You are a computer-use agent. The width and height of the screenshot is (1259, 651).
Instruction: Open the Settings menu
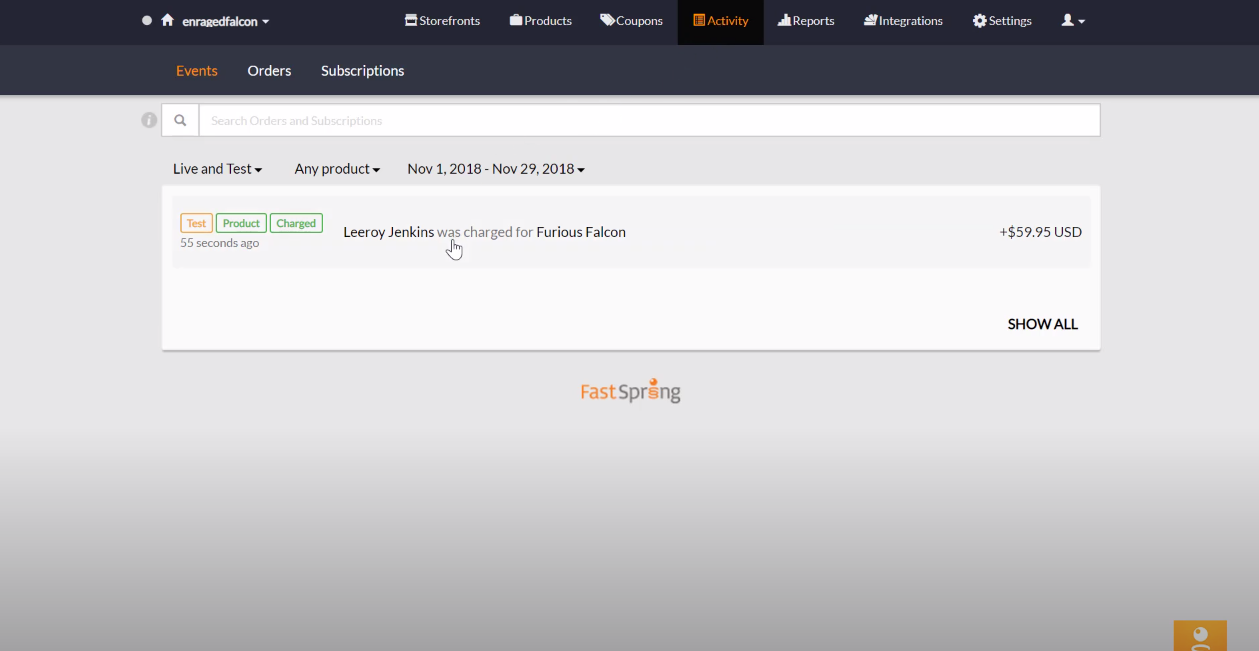point(1002,21)
